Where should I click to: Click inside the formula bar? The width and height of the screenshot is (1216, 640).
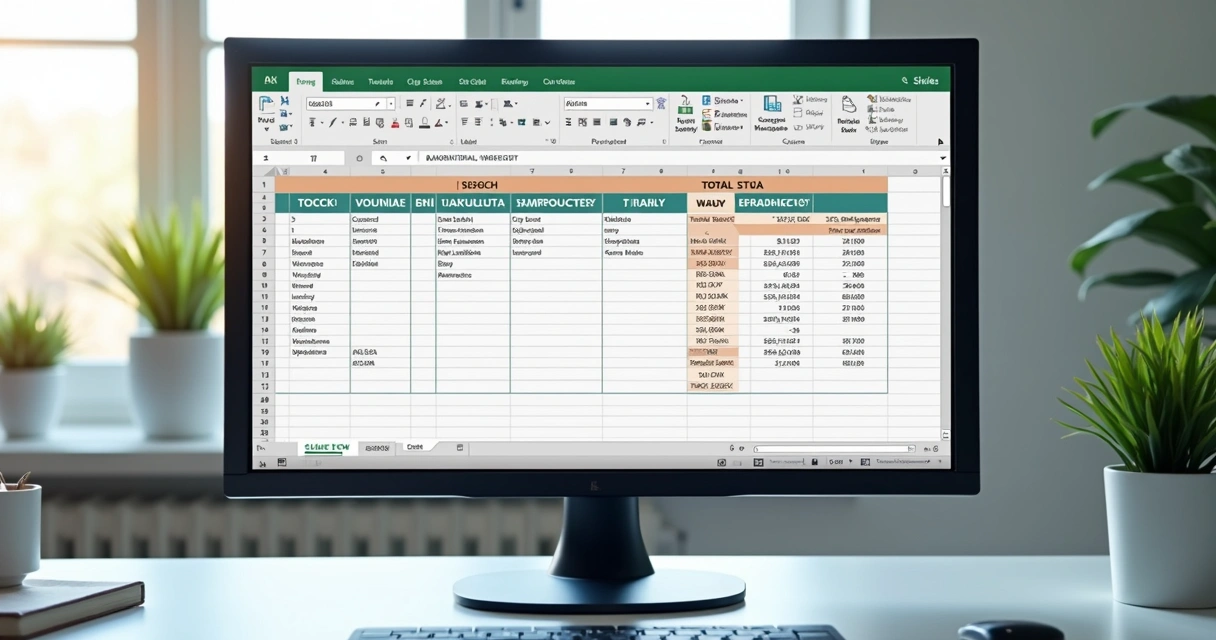coord(600,157)
